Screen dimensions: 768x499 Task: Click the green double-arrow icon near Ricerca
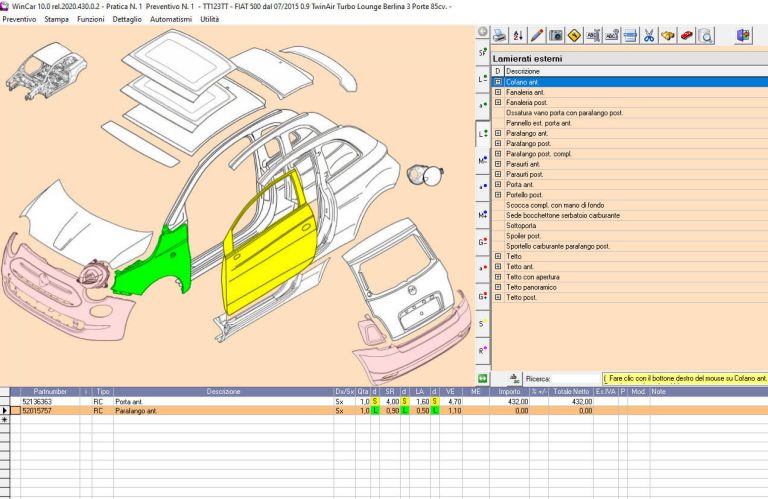(483, 378)
